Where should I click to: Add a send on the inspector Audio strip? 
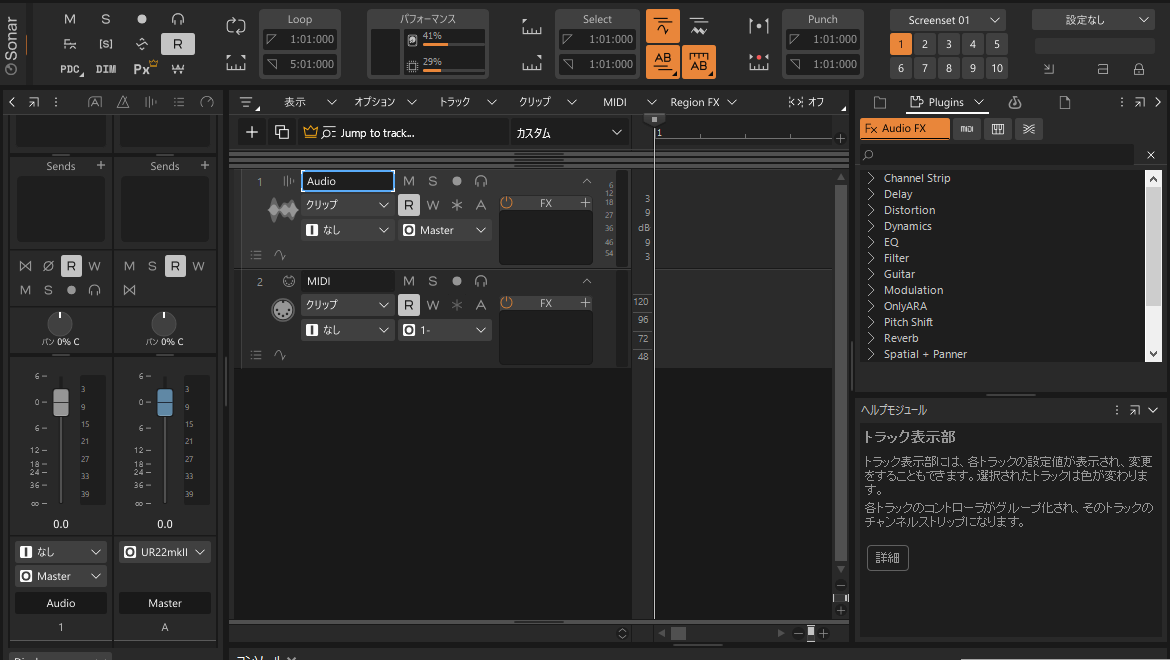(101, 166)
